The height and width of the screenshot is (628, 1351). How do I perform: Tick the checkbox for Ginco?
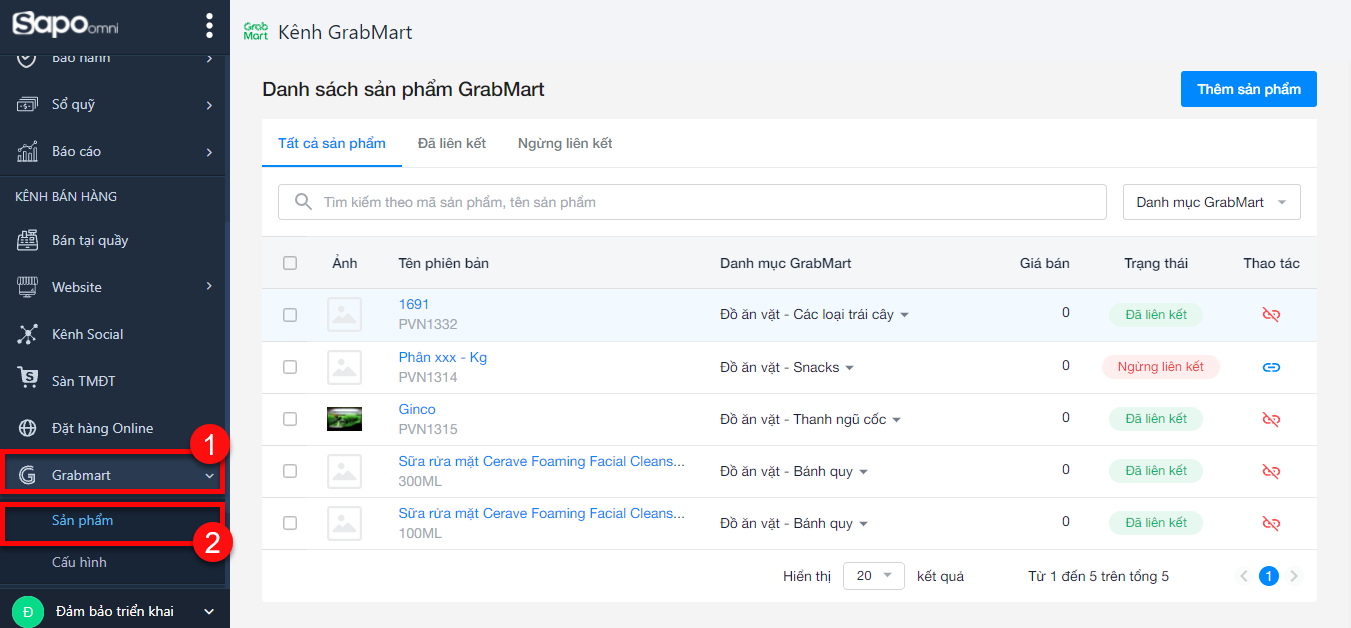290,419
